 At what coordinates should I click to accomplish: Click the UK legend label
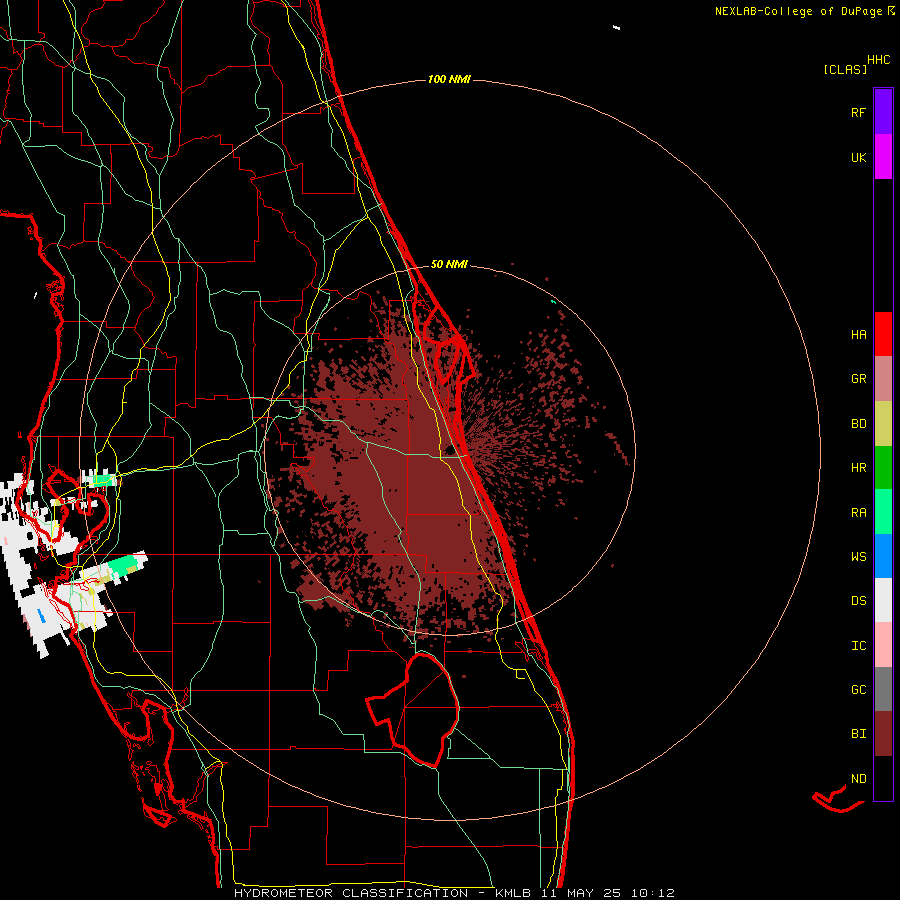(x=858, y=157)
